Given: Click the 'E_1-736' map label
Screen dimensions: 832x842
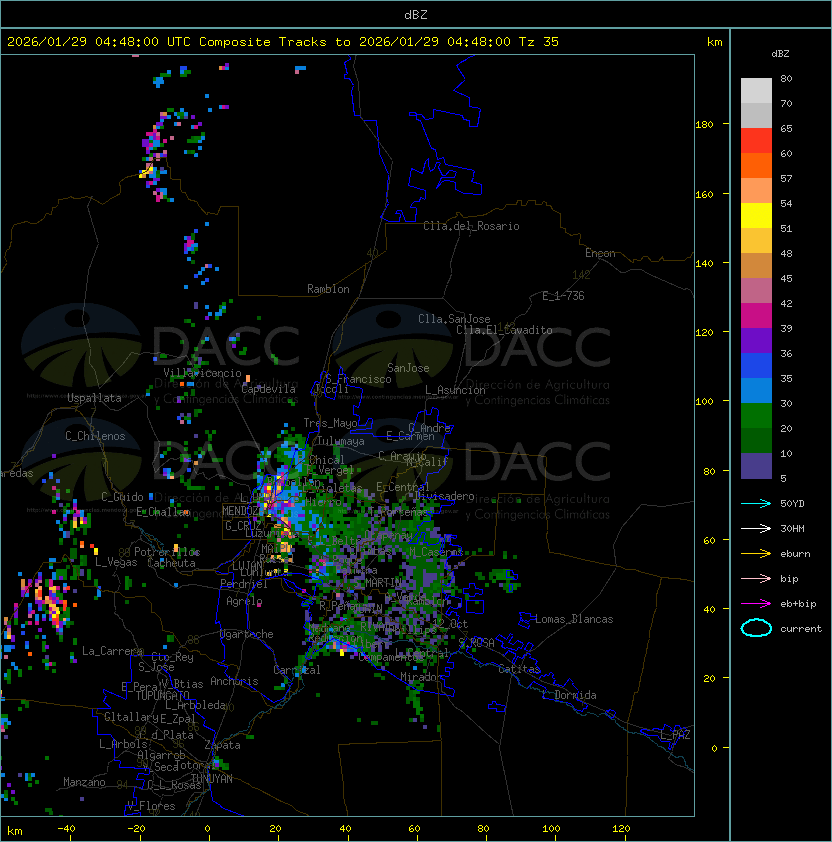Looking at the screenshot, I should click(563, 296).
